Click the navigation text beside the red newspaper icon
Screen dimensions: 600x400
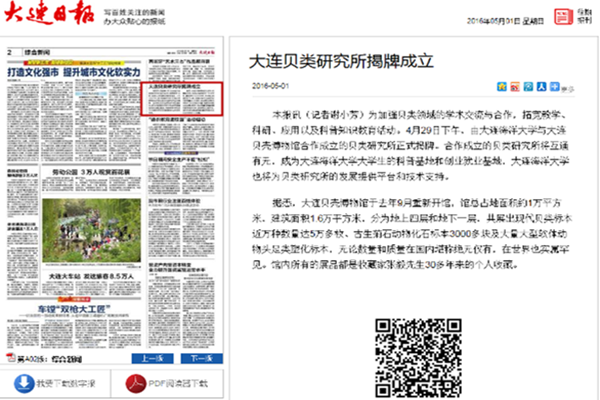pyautogui.click(x=584, y=16)
